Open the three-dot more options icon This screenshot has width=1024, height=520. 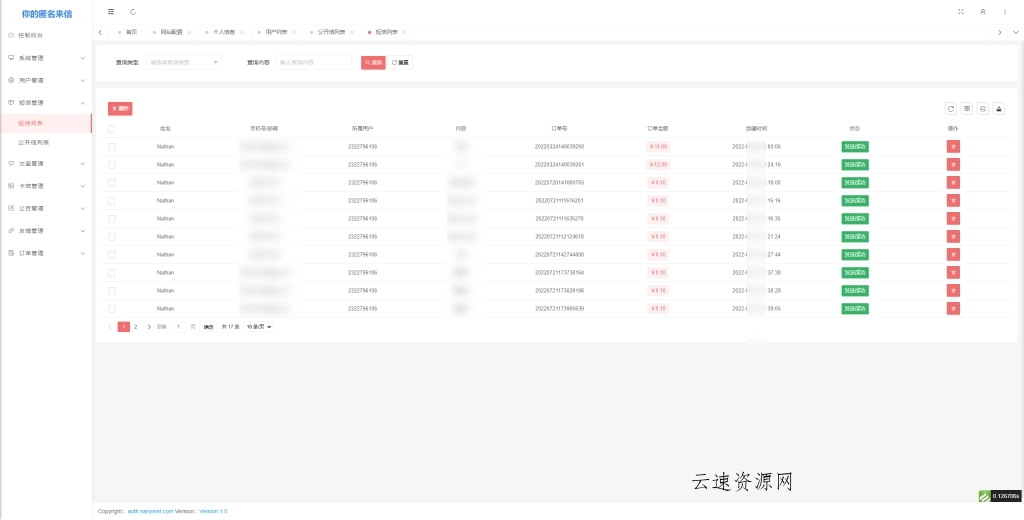(x=1005, y=12)
